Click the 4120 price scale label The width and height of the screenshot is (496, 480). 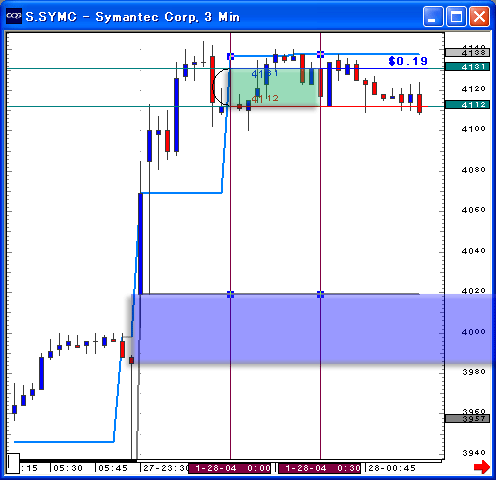point(473,89)
